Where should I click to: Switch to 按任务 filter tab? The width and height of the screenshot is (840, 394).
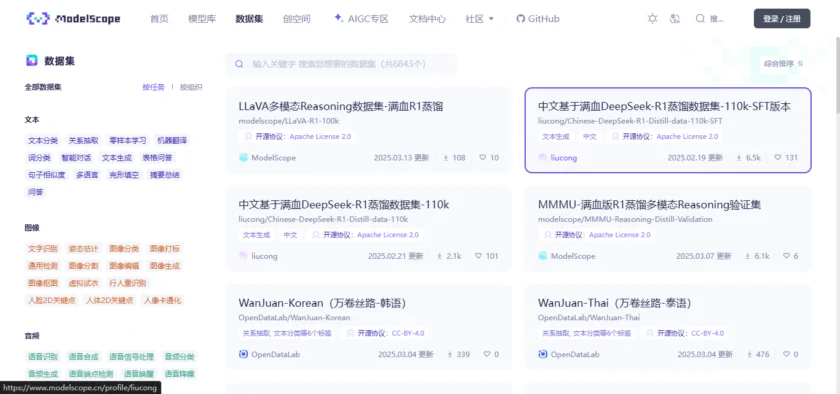(154, 87)
